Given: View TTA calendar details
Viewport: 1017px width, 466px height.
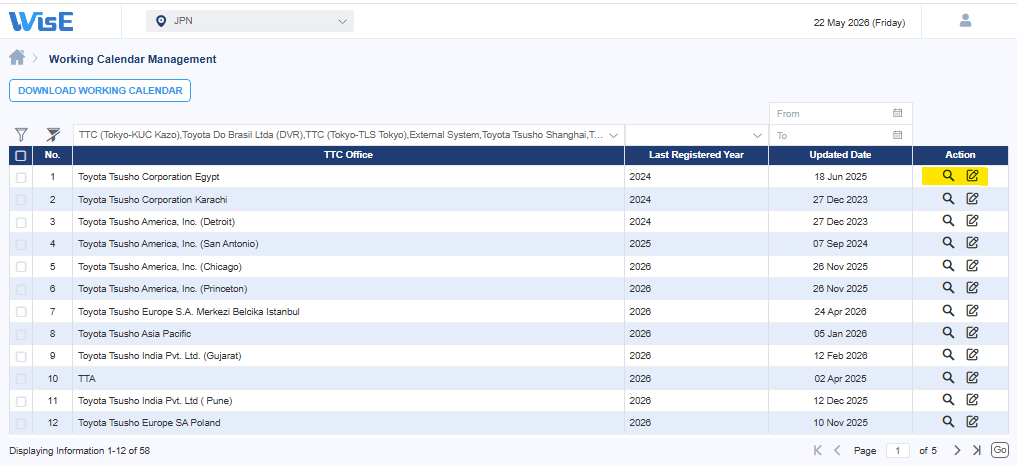Looking at the screenshot, I should (948, 377).
